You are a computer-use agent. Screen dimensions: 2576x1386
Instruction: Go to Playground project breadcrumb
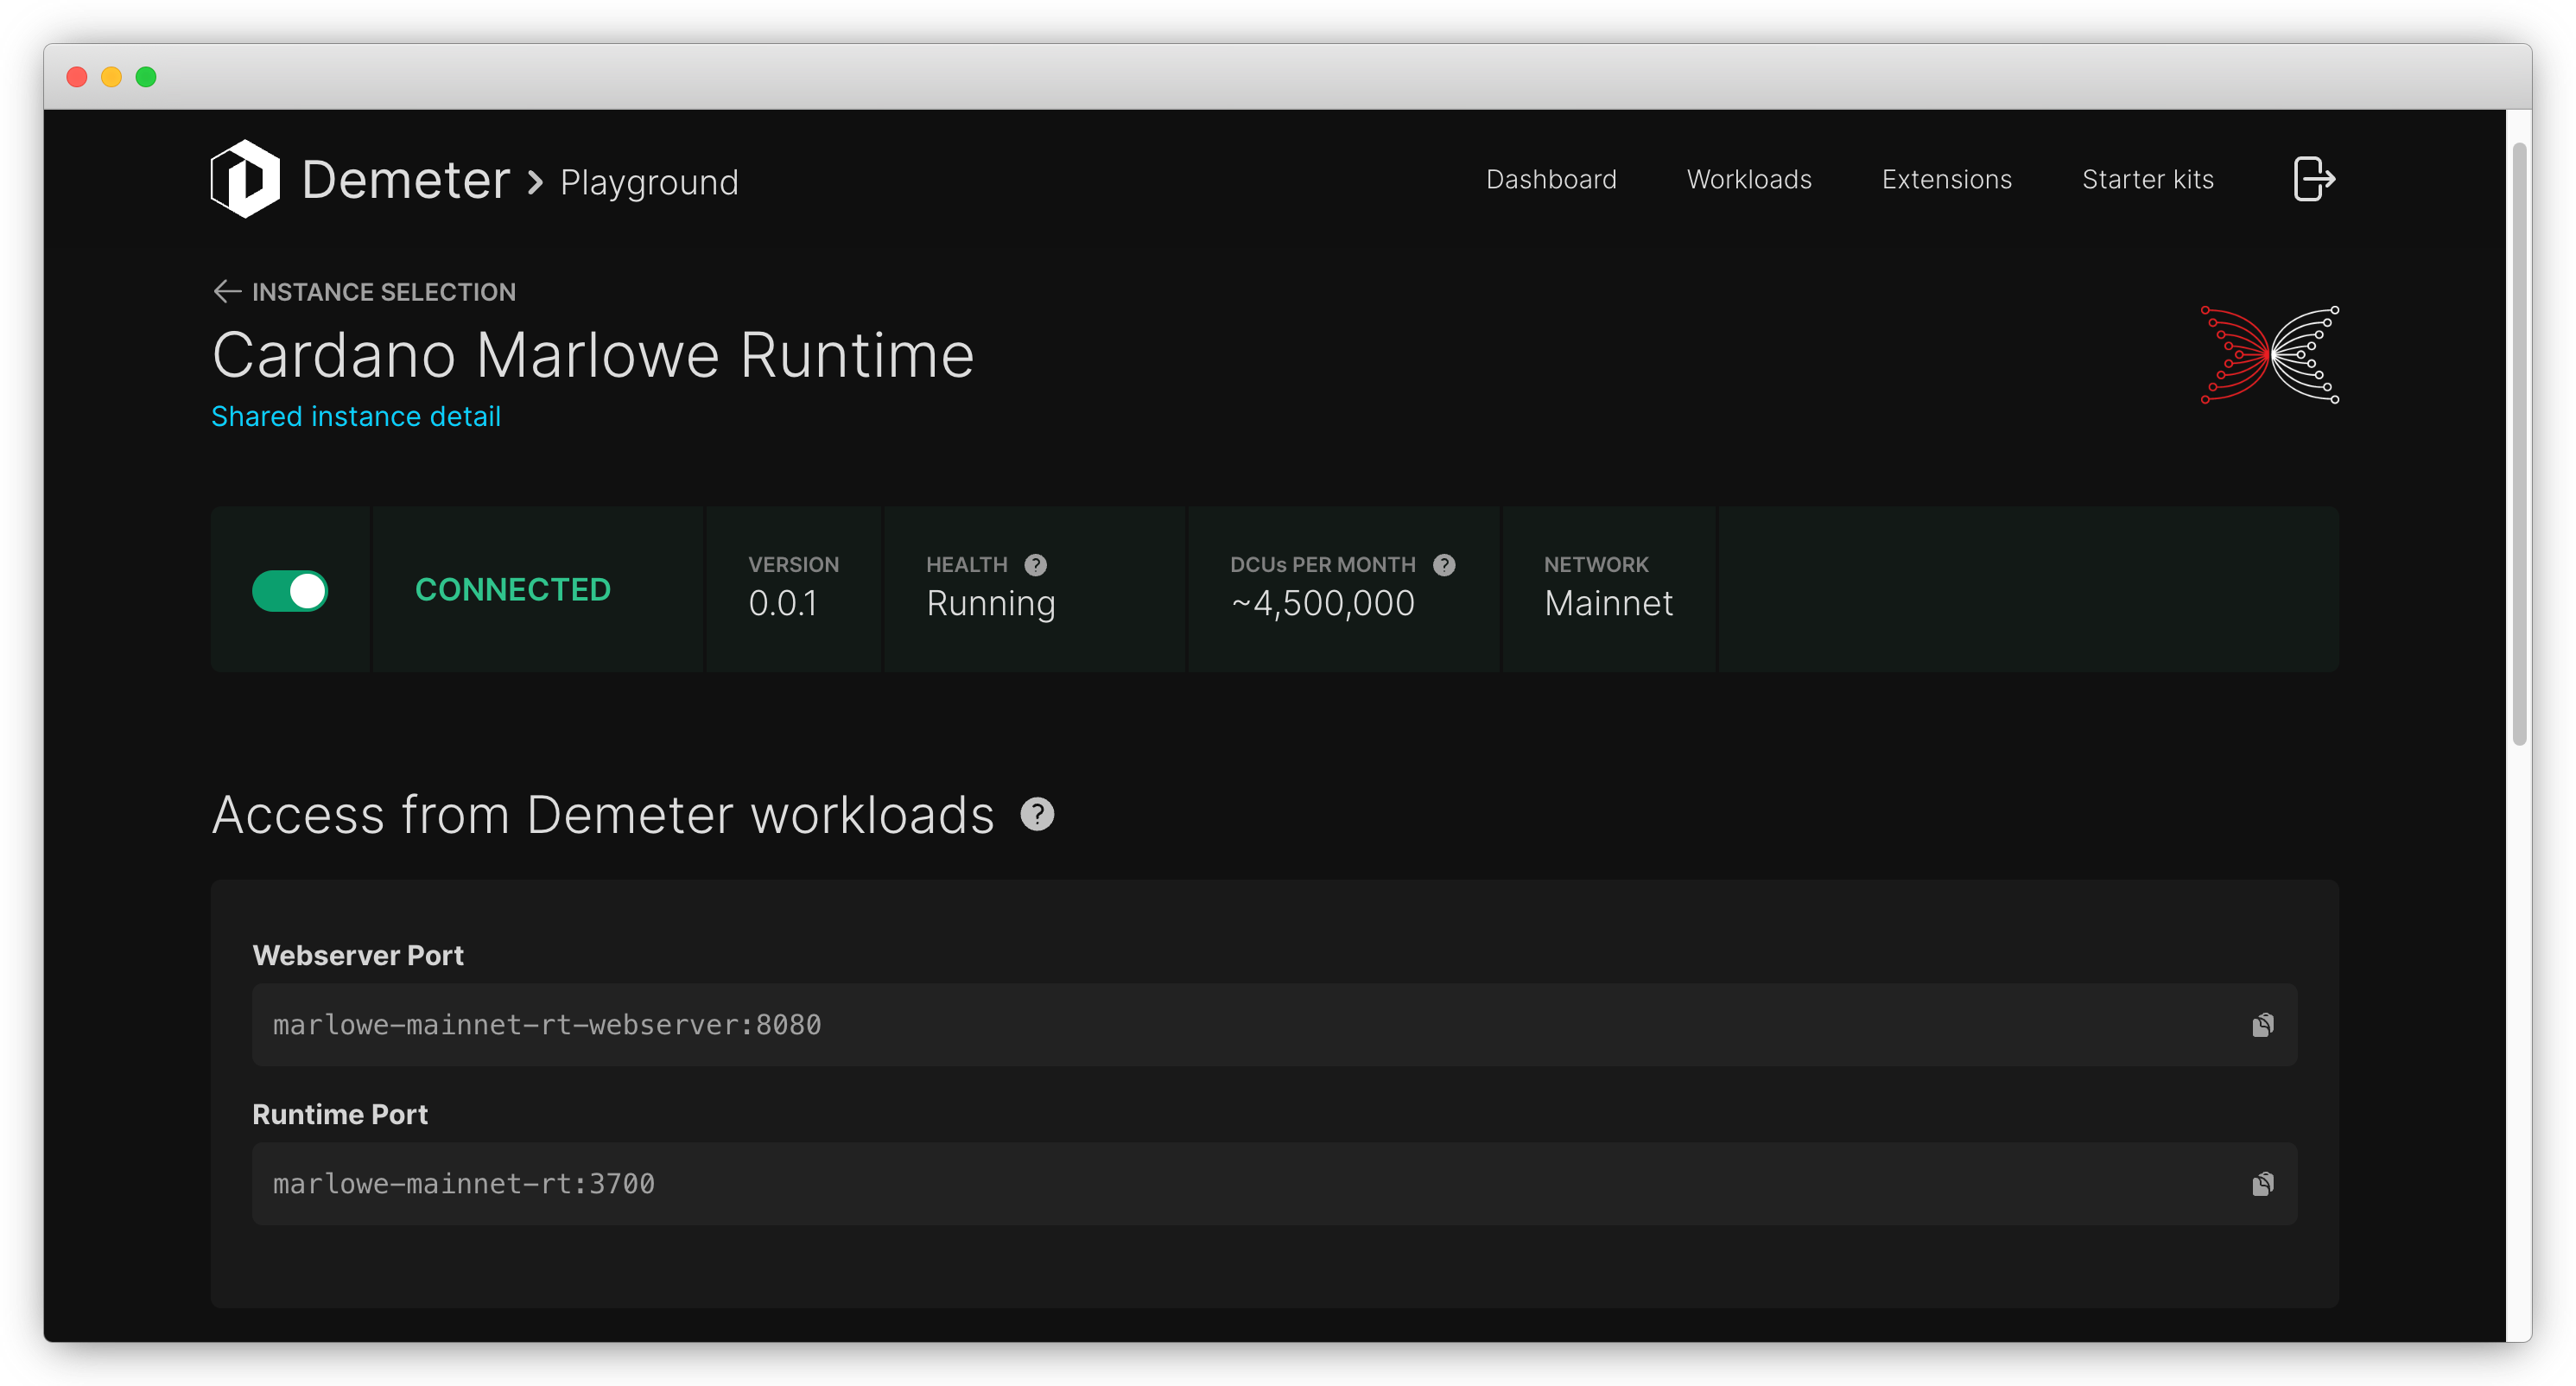pos(649,182)
